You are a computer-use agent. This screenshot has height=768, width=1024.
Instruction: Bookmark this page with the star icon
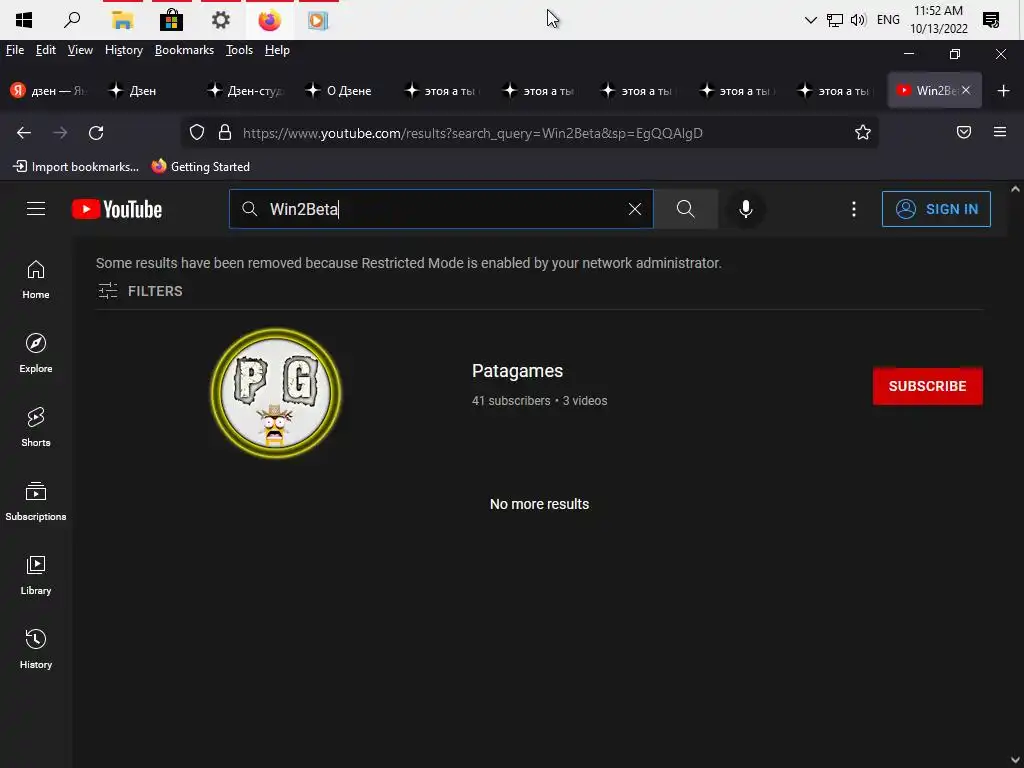(863, 133)
